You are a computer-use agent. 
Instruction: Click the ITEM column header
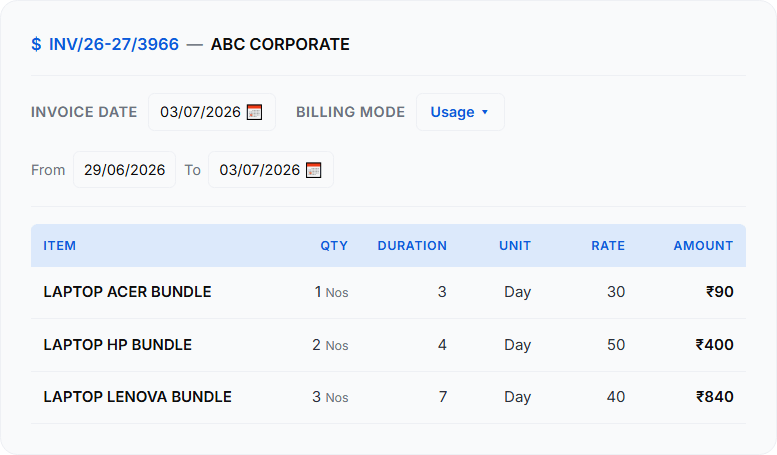tap(59, 246)
